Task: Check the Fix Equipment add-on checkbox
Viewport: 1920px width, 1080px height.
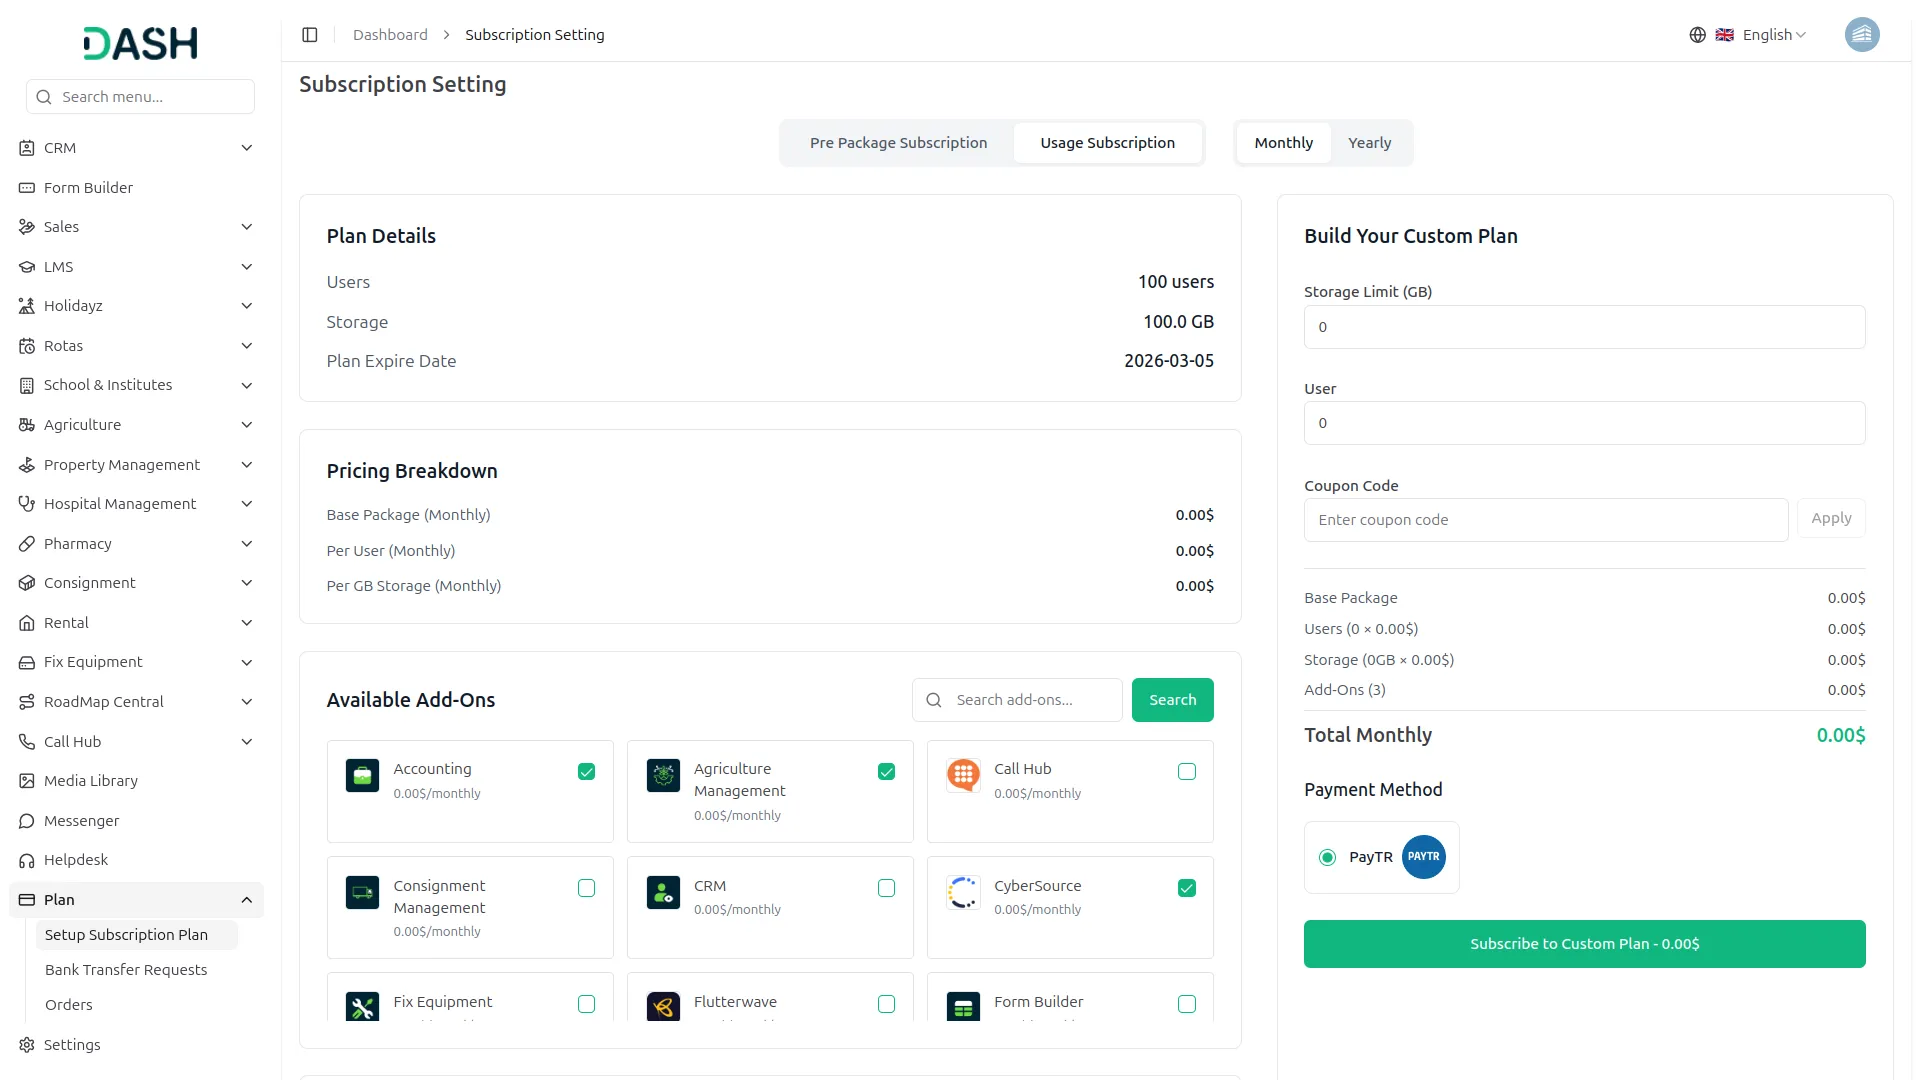Action: click(x=586, y=1004)
